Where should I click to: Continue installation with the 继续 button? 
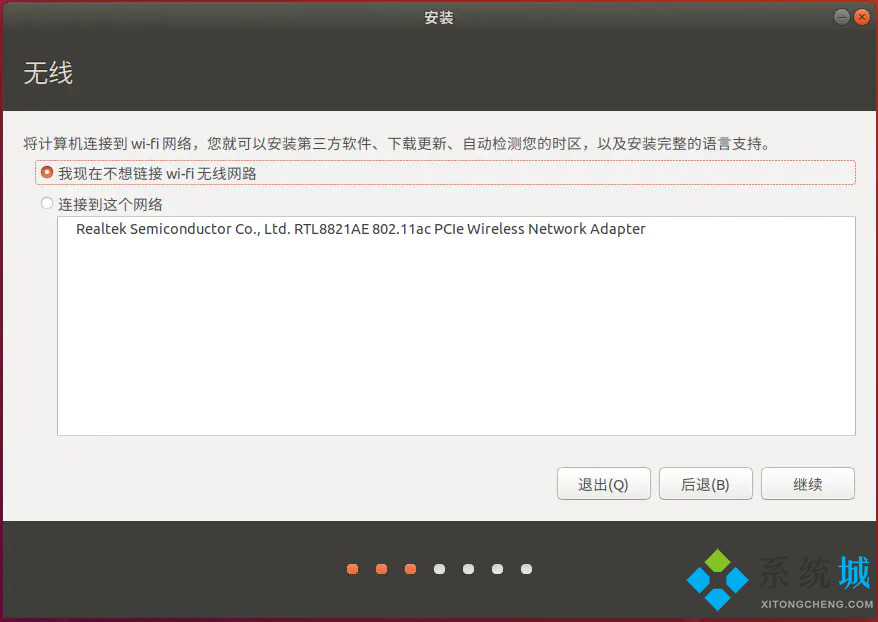(807, 484)
